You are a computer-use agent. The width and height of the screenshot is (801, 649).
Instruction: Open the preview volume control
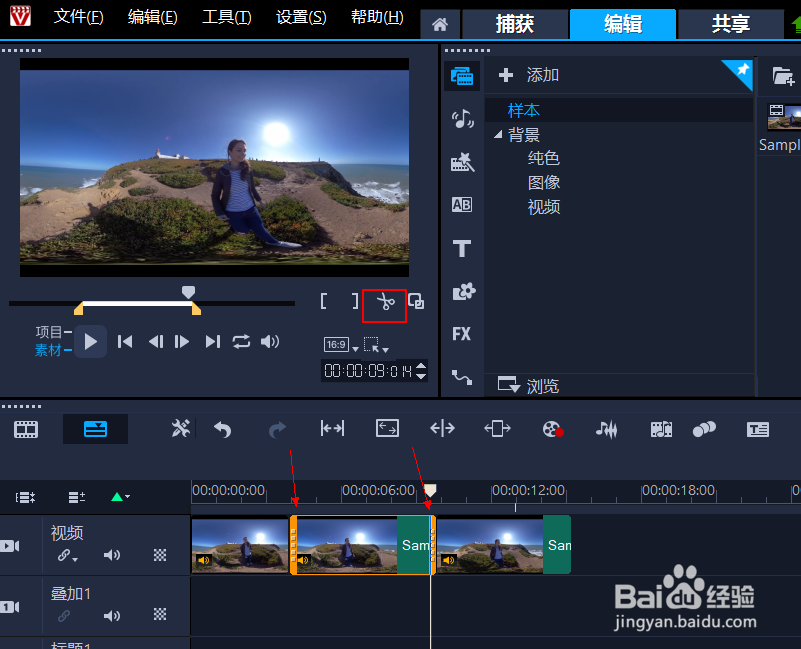pyautogui.click(x=270, y=341)
